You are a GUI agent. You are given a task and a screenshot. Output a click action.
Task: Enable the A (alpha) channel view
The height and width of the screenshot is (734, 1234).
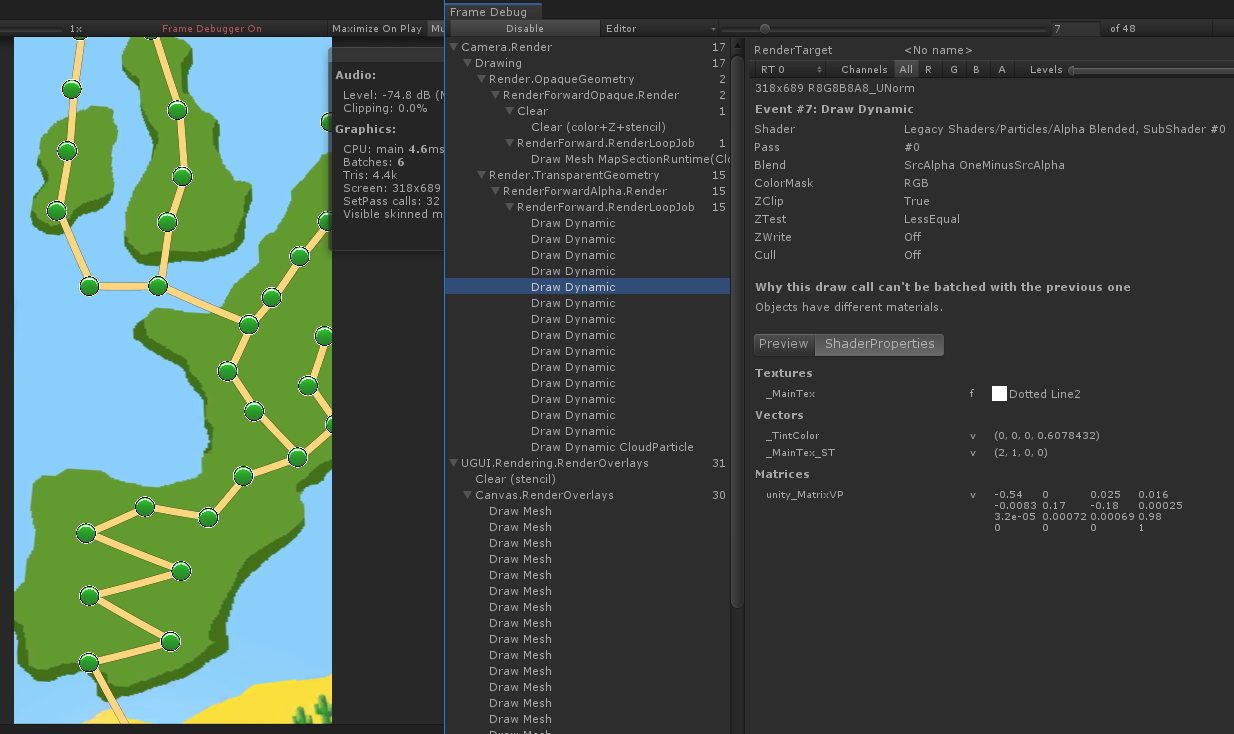[1001, 69]
